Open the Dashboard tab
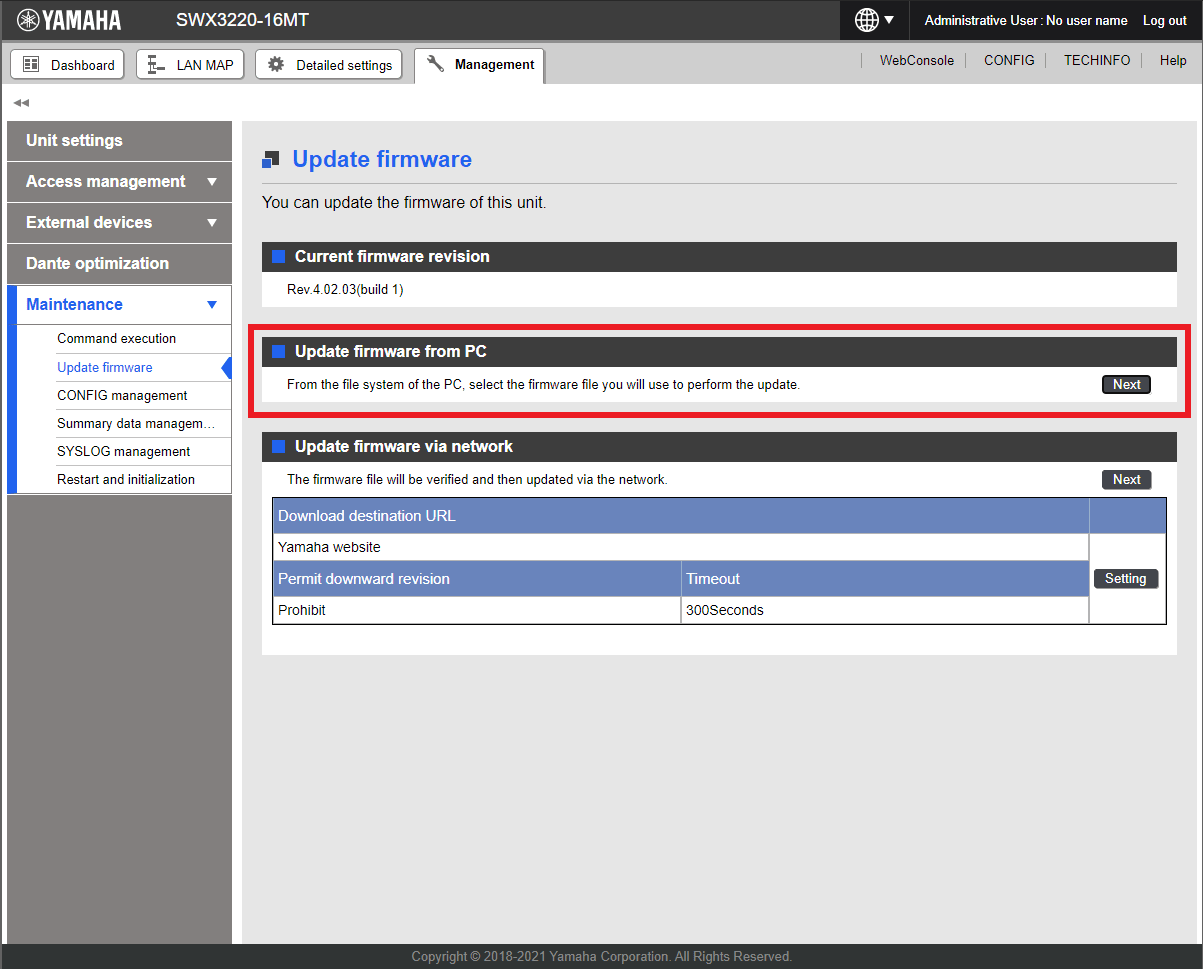Image resolution: width=1203 pixels, height=969 pixels. [68, 65]
